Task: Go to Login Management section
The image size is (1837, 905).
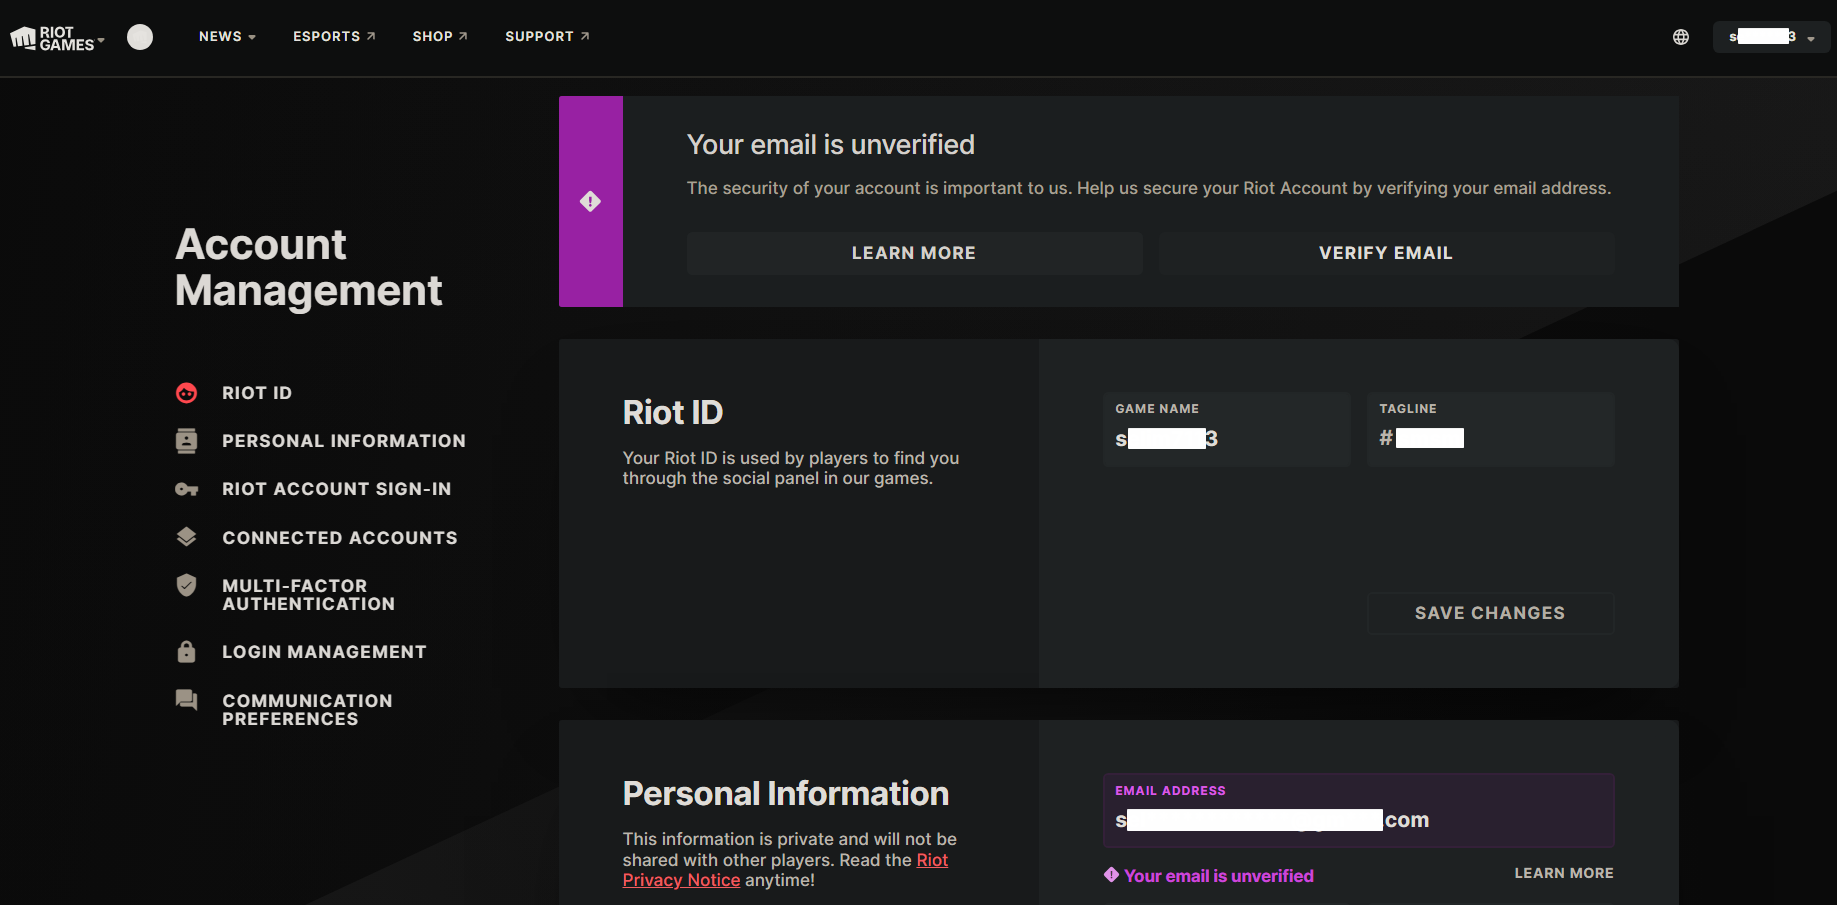Action: tap(324, 652)
